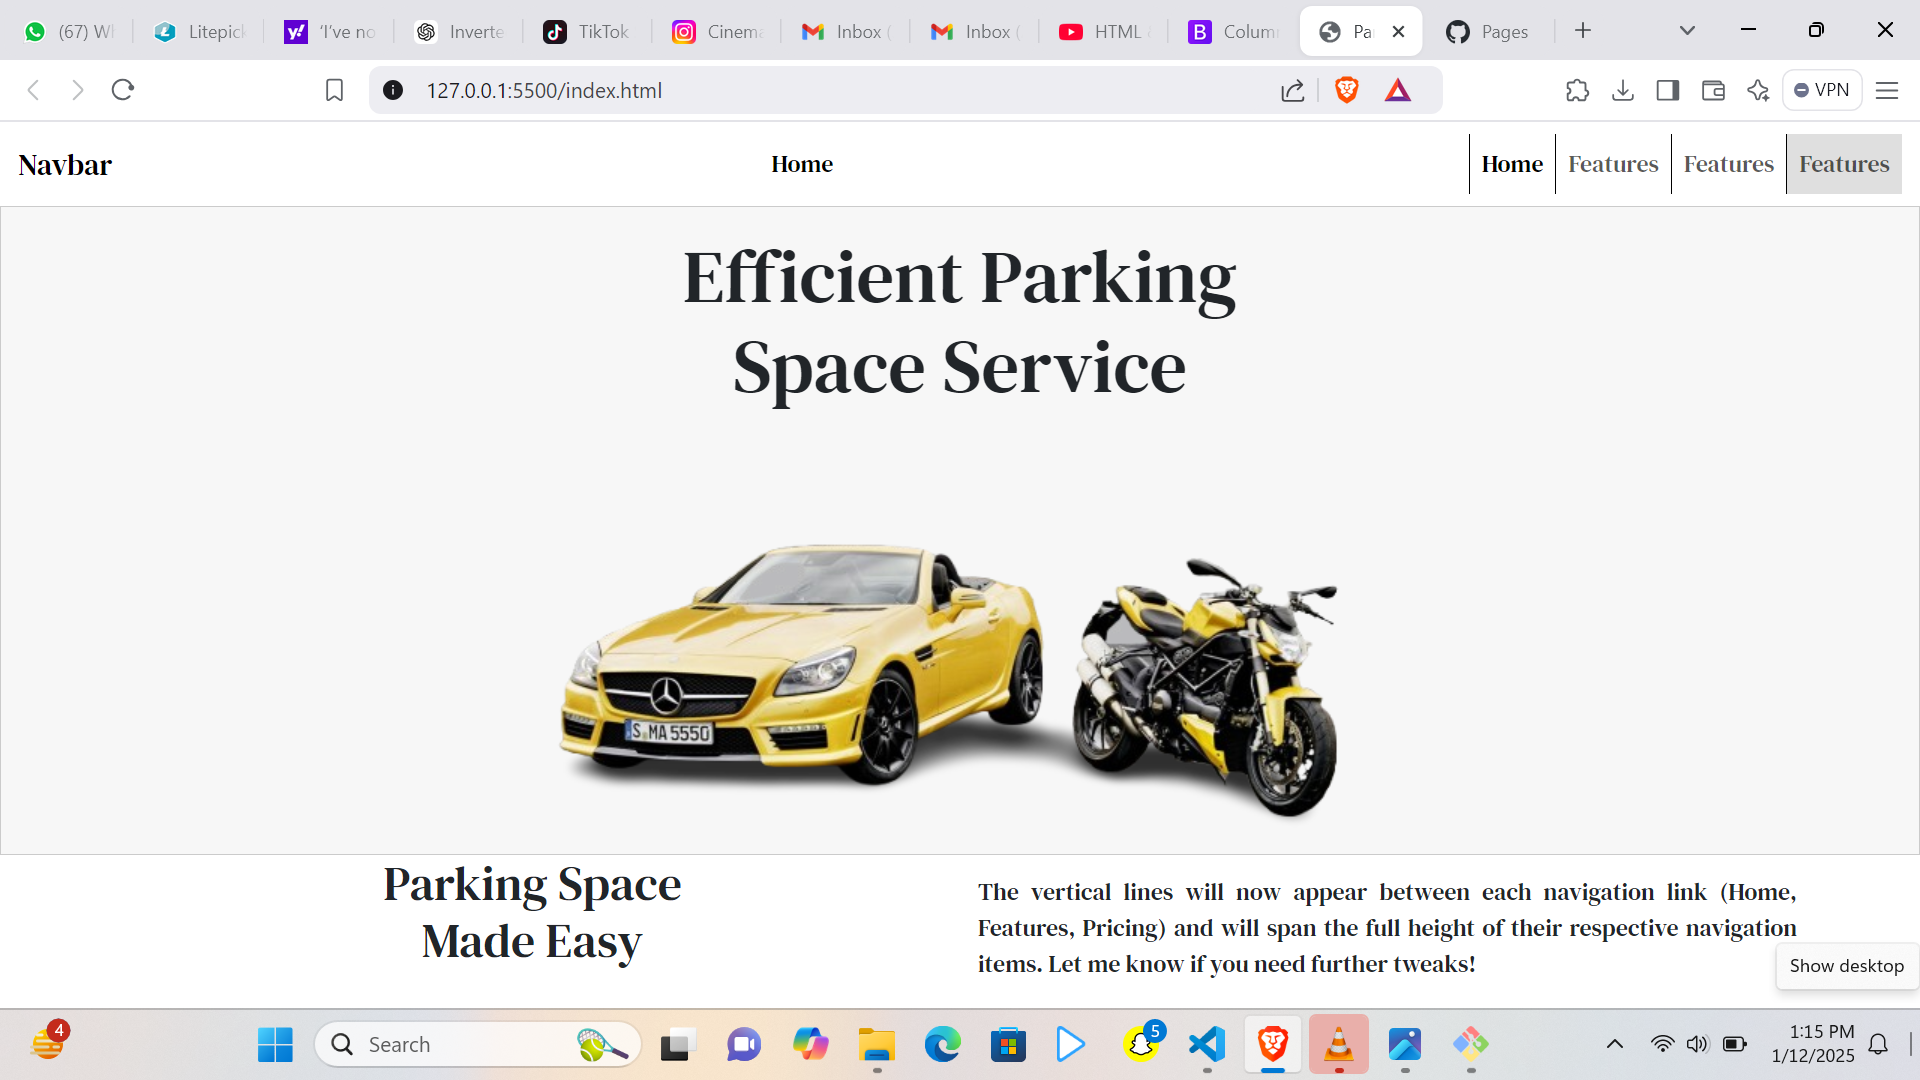The image size is (1920, 1080).
Task: Switch to the Inverte ChatGPT tab
Action: 460,31
